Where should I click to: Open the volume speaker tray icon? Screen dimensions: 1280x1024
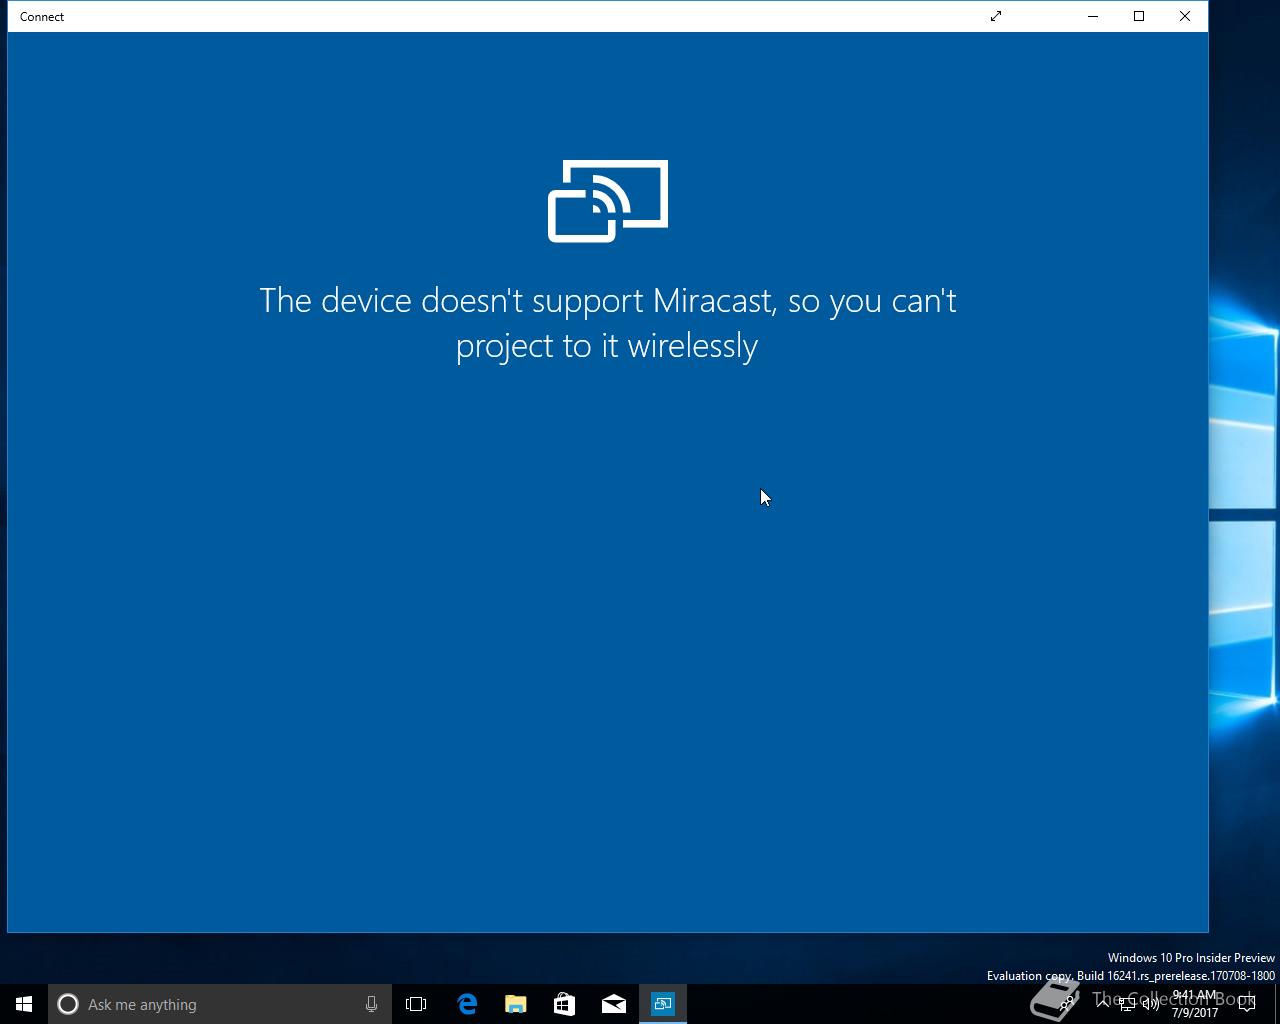[x=1151, y=1004]
